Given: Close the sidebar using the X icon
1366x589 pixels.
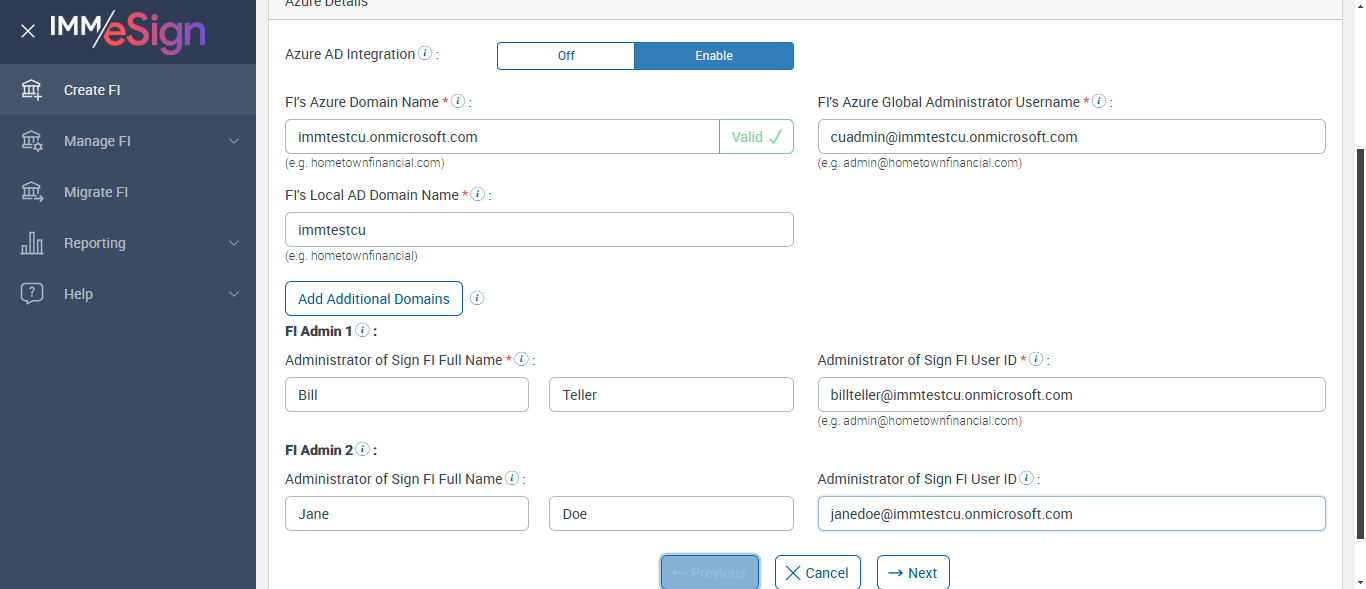Looking at the screenshot, I should pos(28,31).
